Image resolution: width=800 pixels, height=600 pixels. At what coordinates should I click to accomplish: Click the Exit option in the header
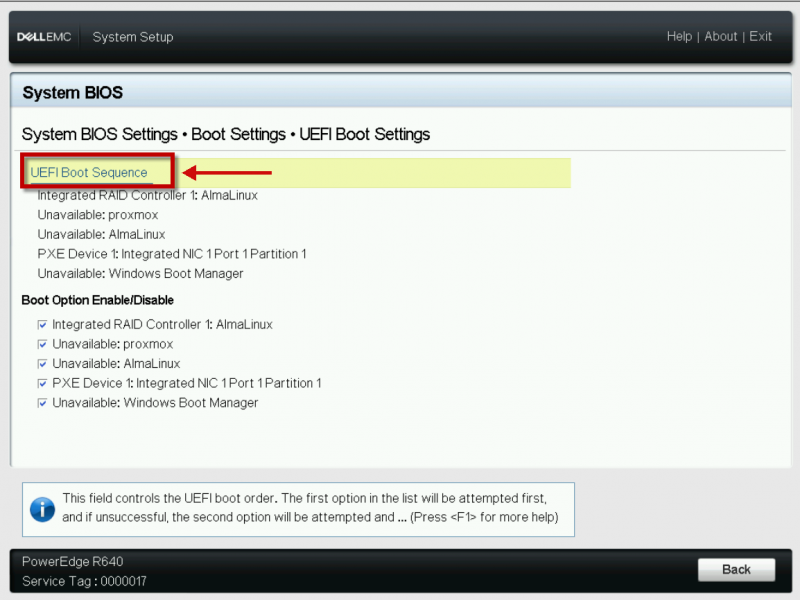(x=761, y=36)
